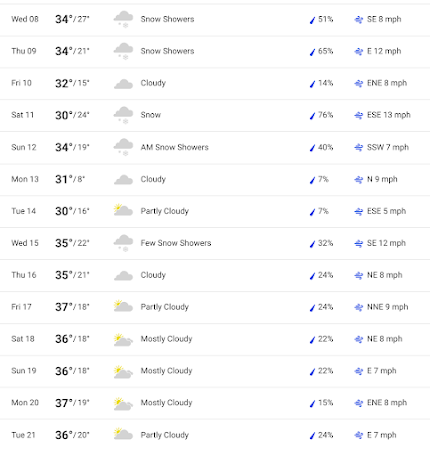Click the 30°/16° temperature for Tue 14
430x456 pixels.
[x=72, y=211]
